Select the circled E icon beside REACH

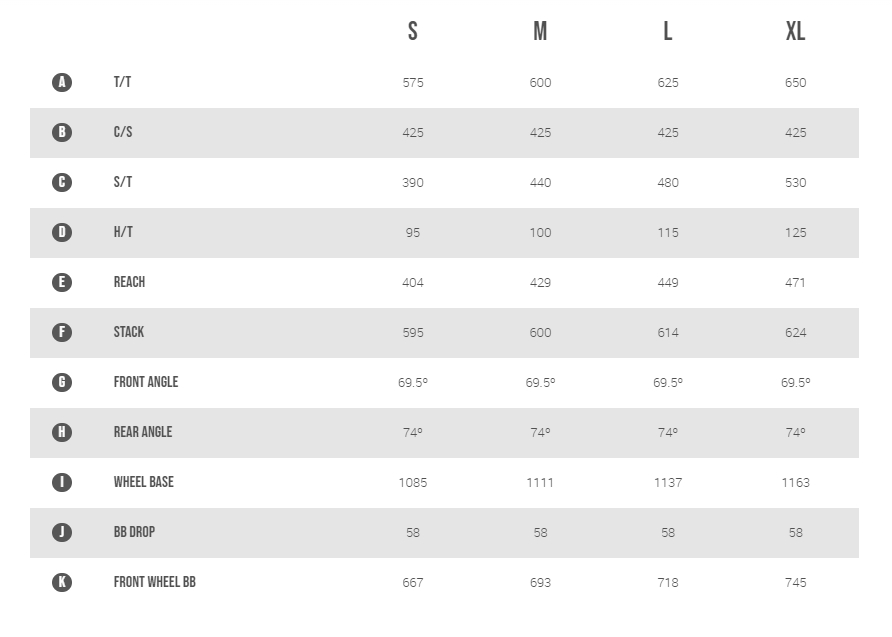[x=62, y=283]
